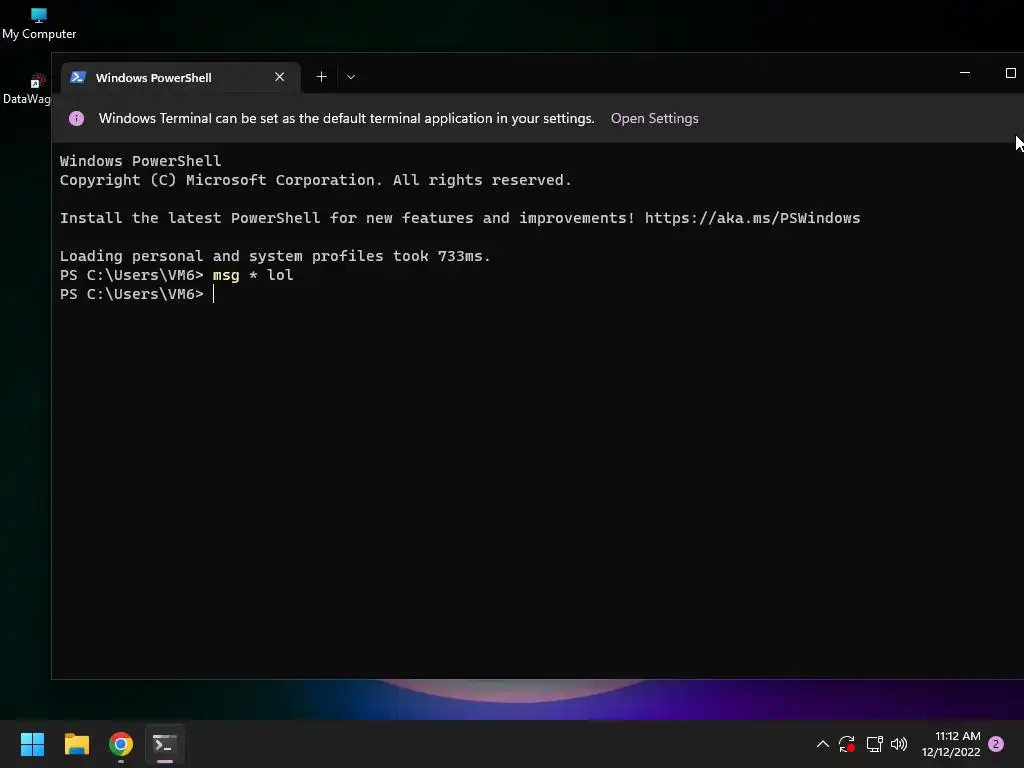Click the Open Settings link
Image resolution: width=1024 pixels, height=768 pixels.
pos(654,118)
